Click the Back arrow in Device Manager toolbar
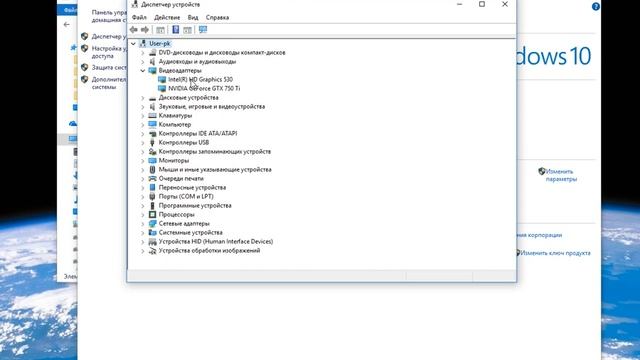This screenshot has width=640, height=360. [x=133, y=30]
